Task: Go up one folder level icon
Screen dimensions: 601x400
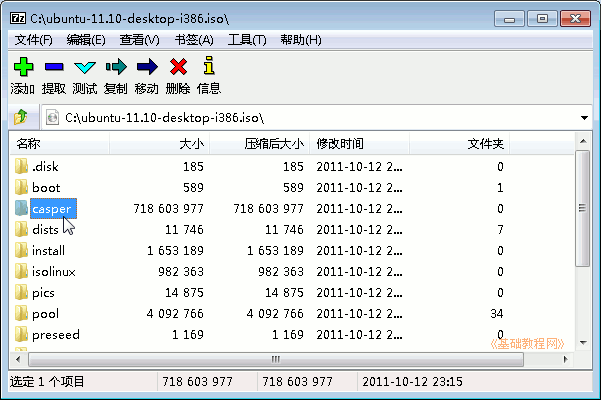Action: [x=21, y=117]
